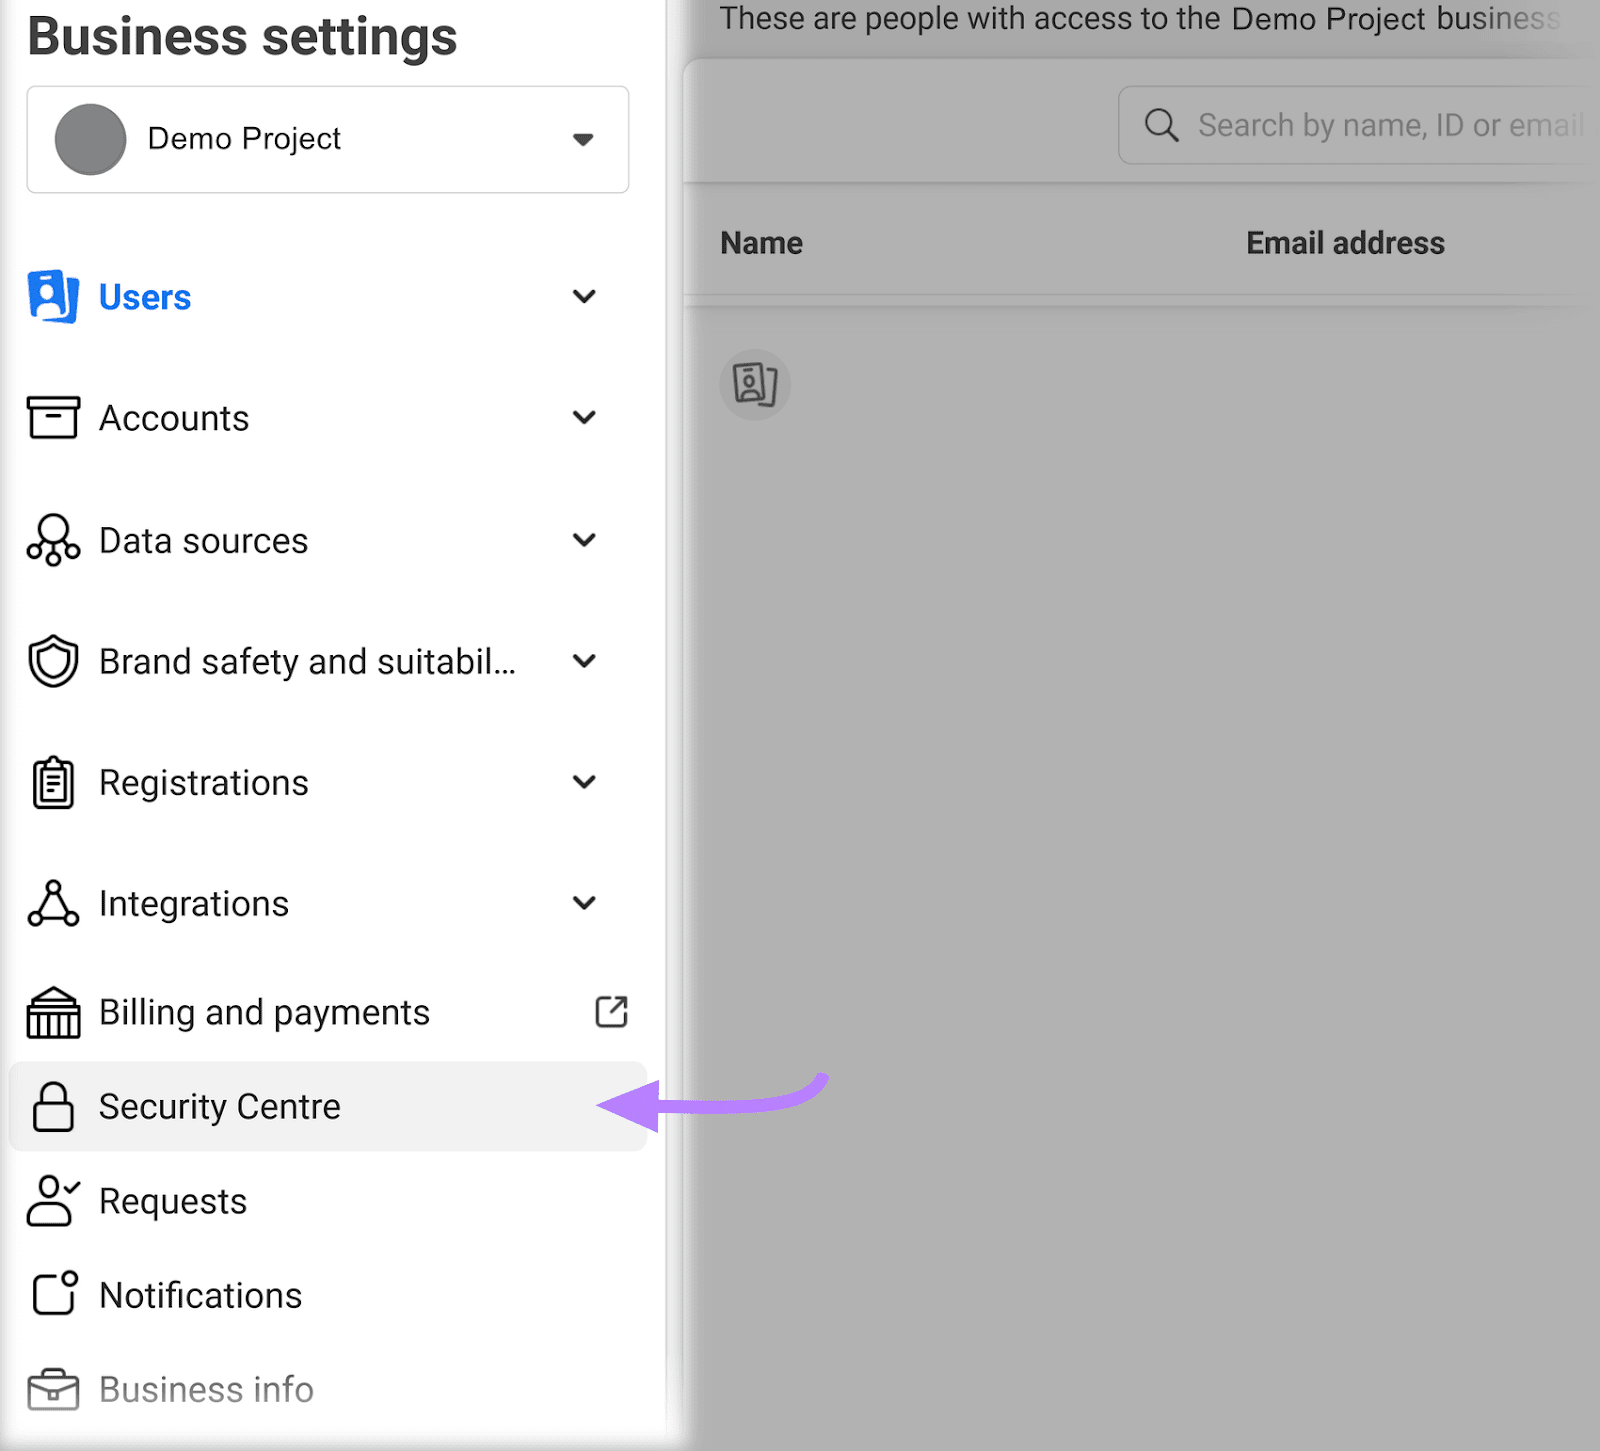
Task: Click the Security Centre lock icon
Action: coord(52,1107)
